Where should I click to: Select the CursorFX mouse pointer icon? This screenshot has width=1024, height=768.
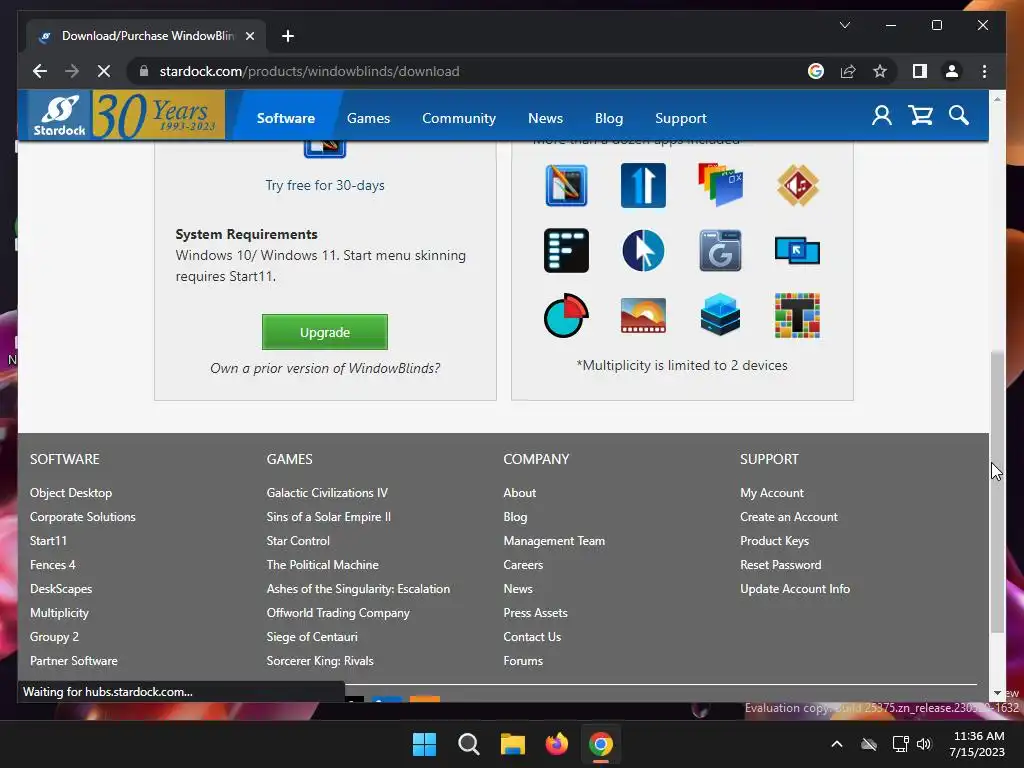[643, 250]
